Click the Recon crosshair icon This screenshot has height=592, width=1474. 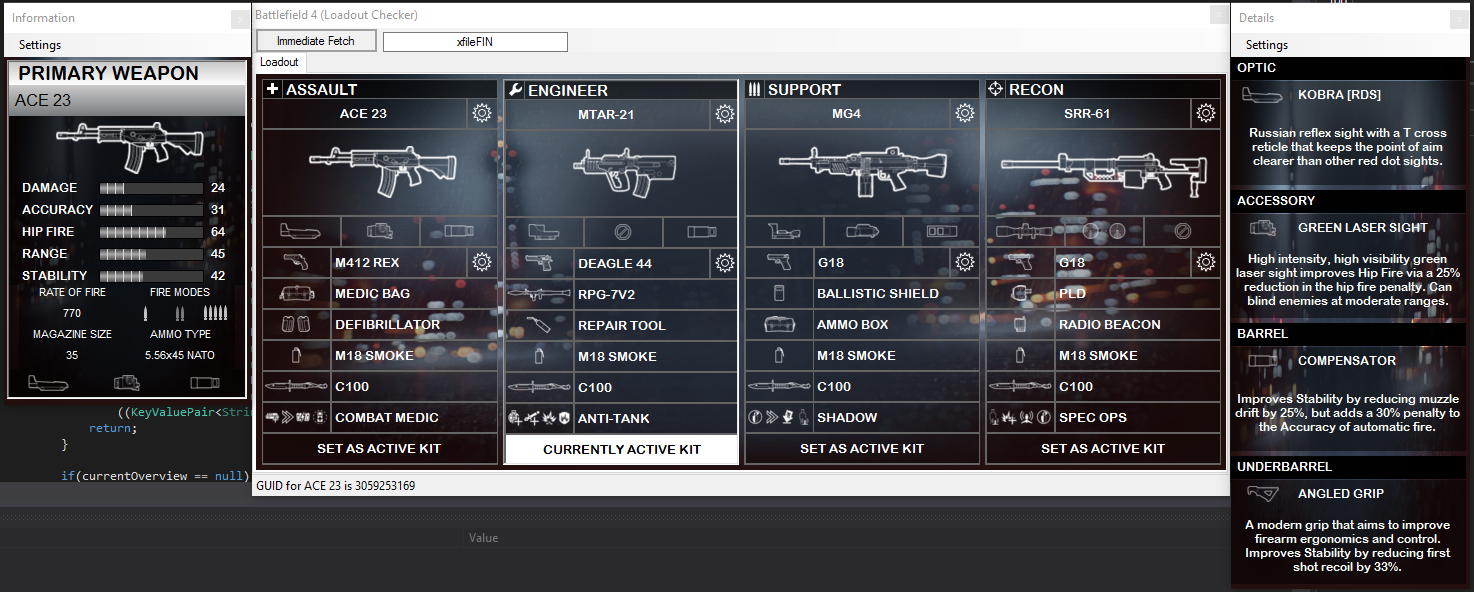995,89
